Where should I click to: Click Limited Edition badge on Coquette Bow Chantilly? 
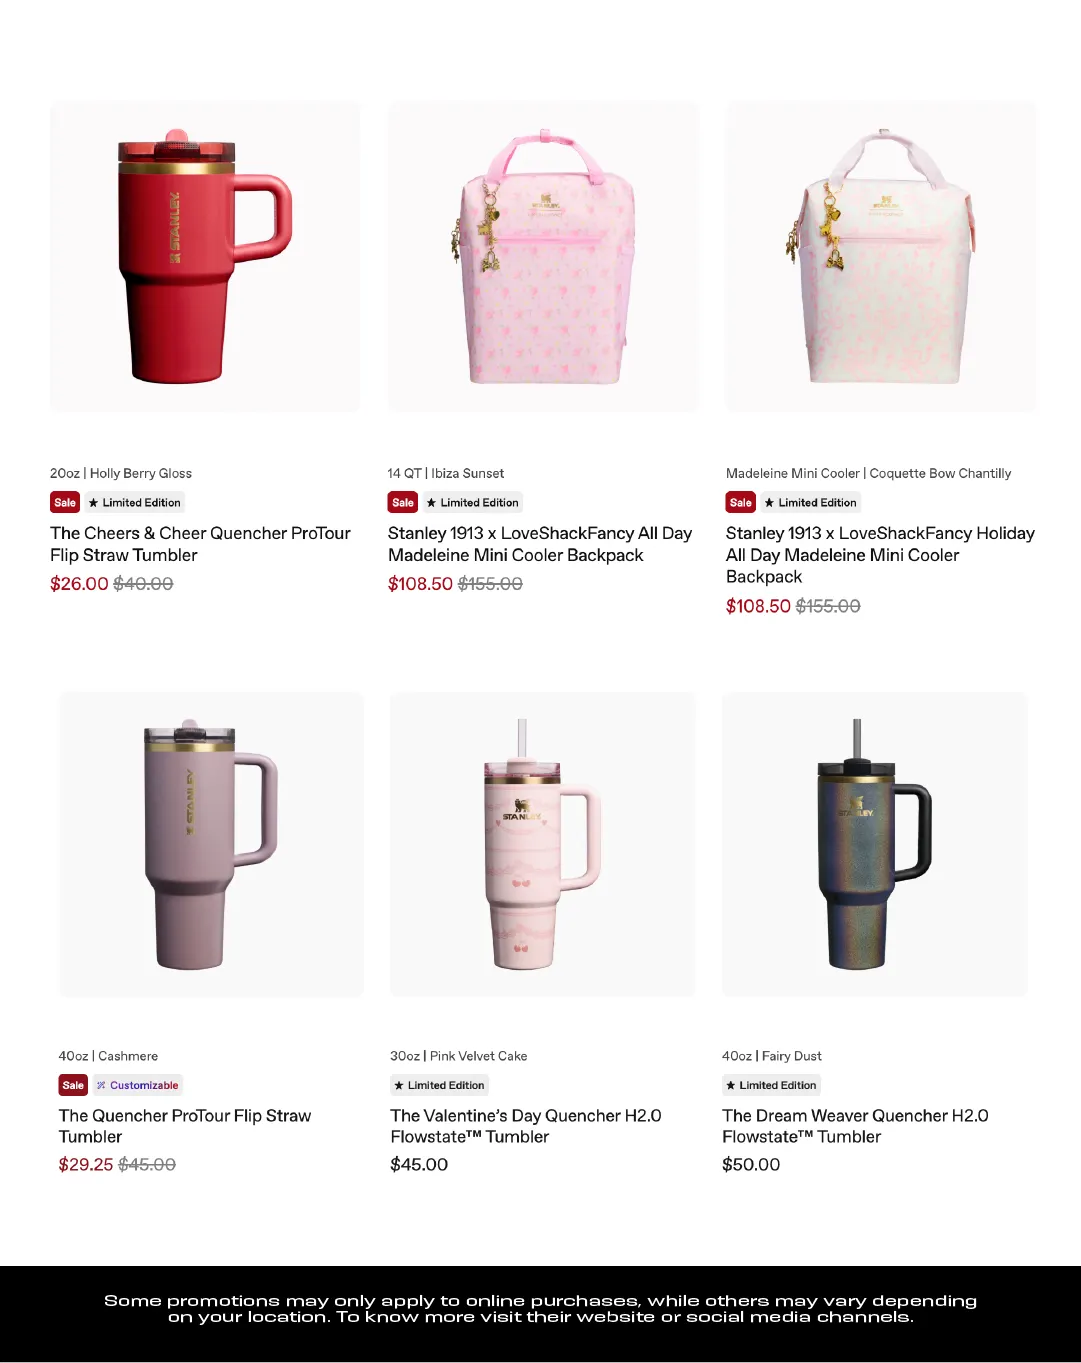[x=811, y=503]
